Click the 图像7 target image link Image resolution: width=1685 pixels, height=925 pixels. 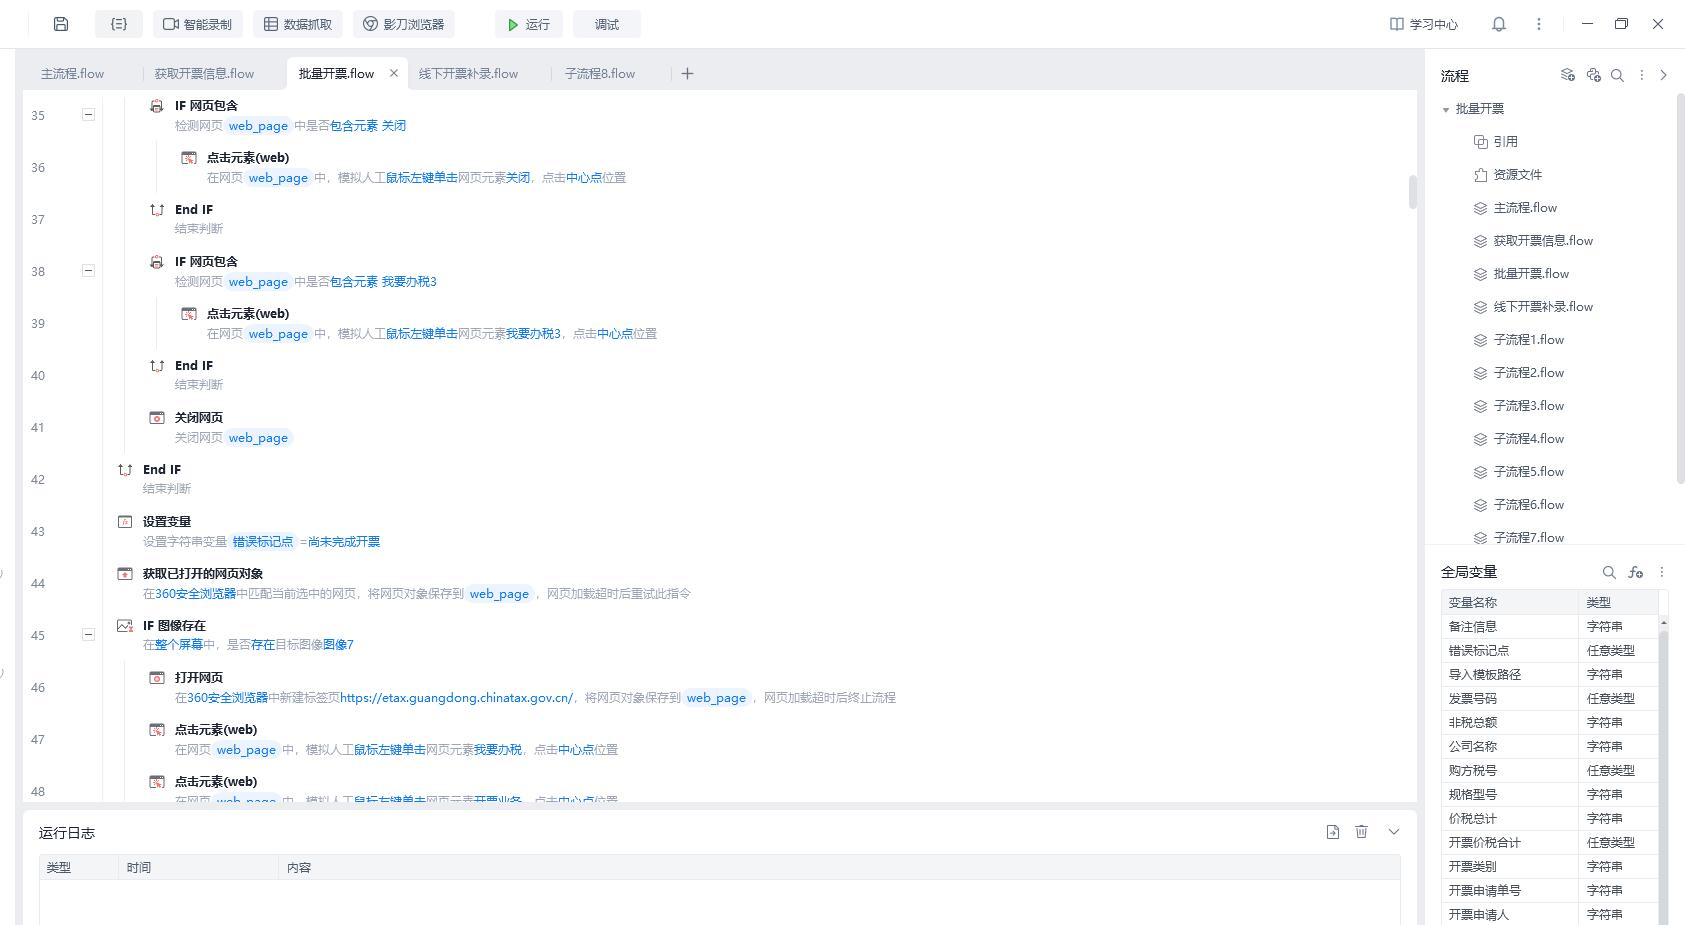(338, 645)
